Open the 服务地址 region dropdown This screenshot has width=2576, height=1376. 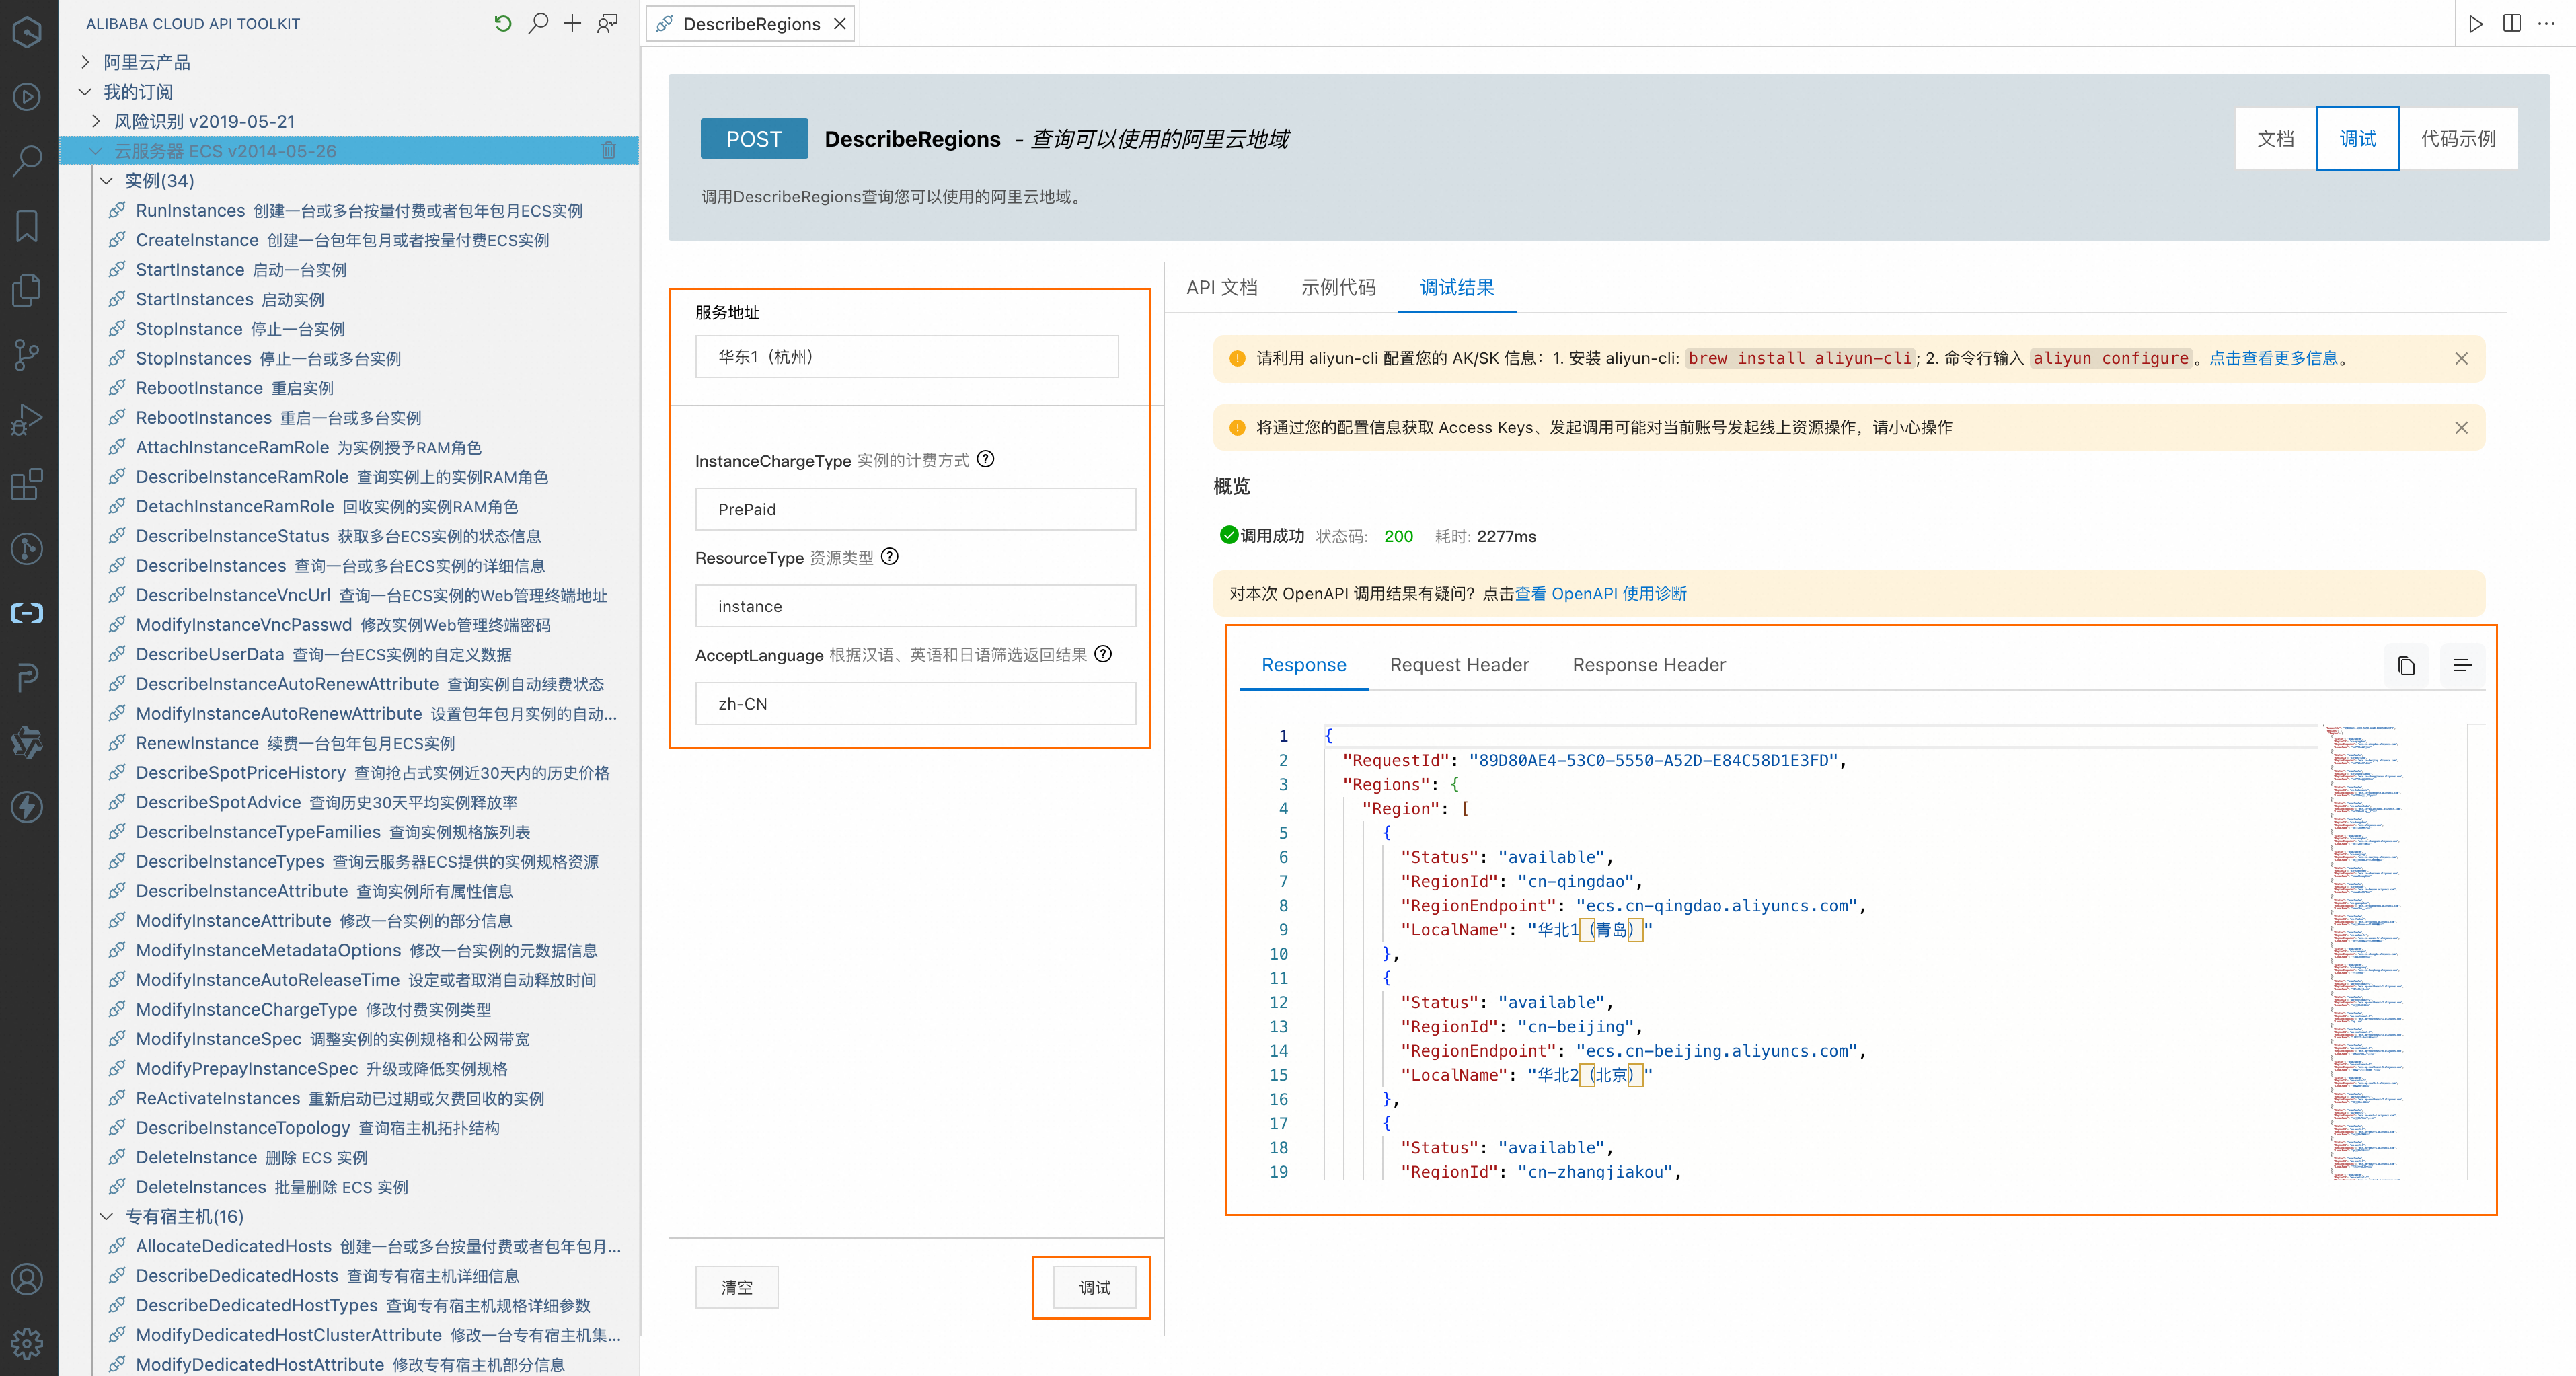point(906,356)
